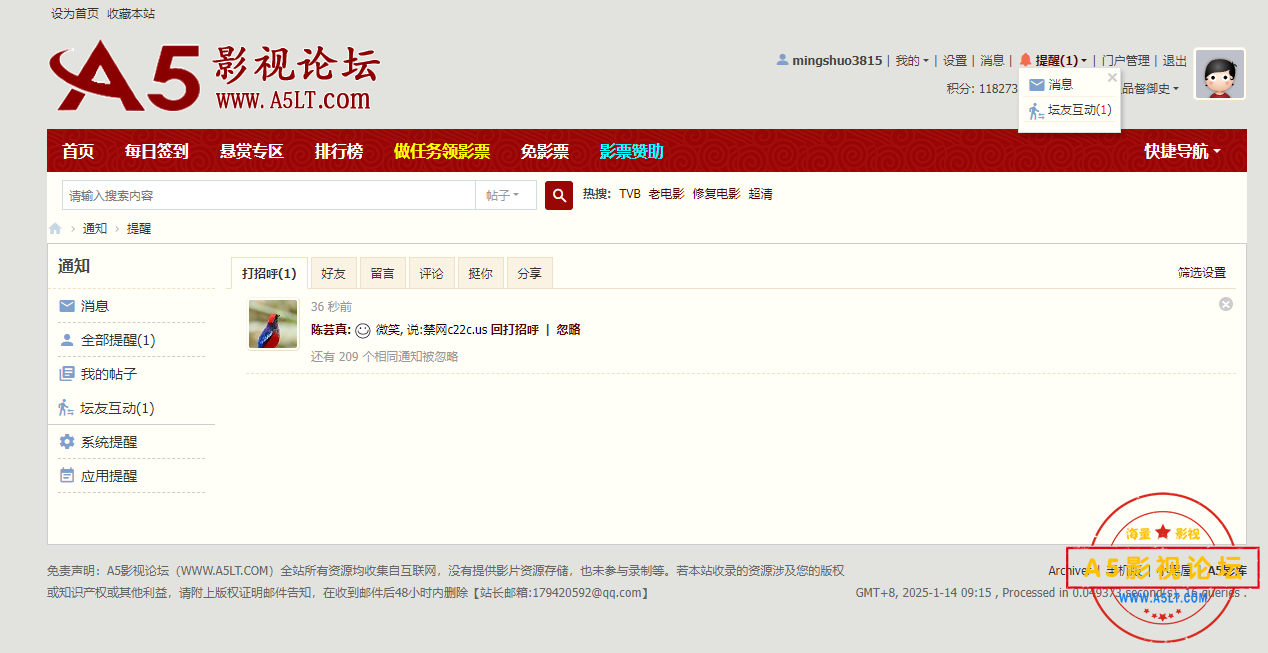
Task: Click the 老电影 hot search link
Action: click(666, 194)
